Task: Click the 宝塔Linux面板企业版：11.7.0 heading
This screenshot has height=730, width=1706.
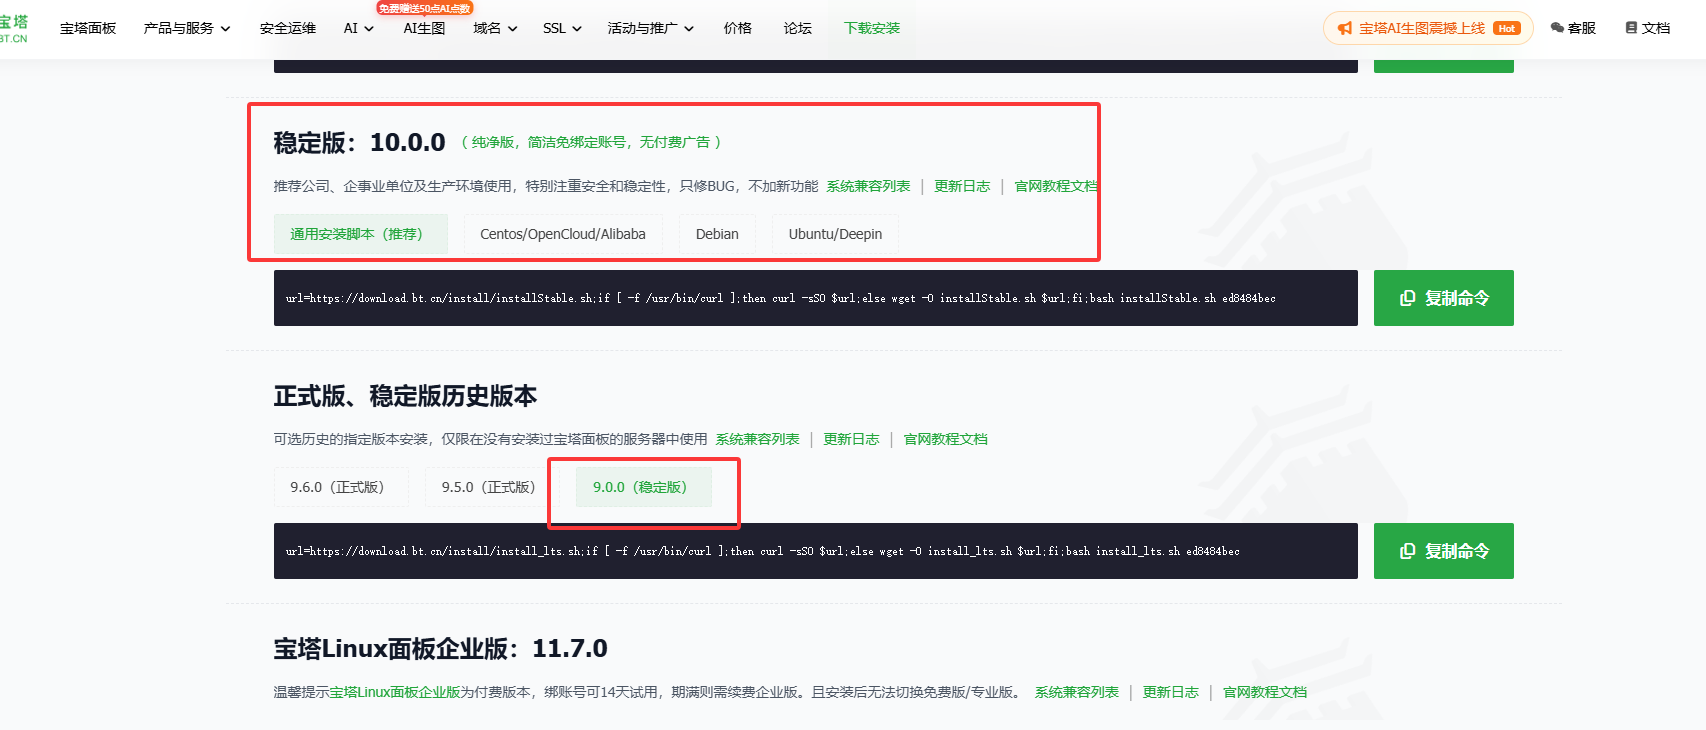Action: (440, 648)
